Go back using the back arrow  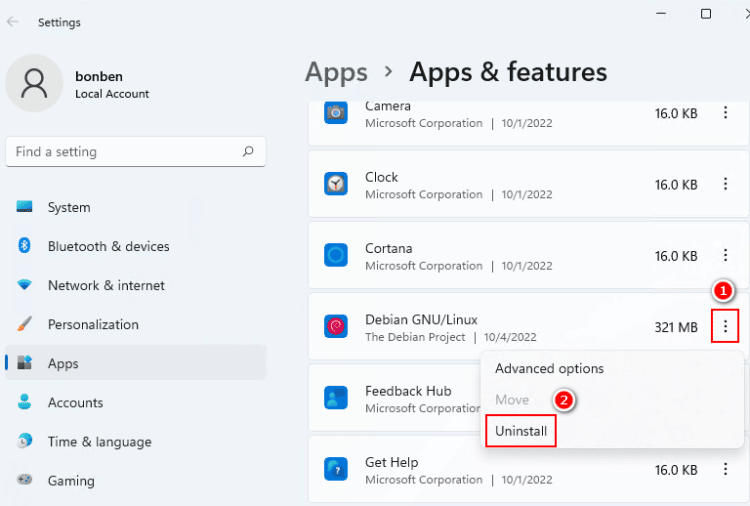click(13, 21)
